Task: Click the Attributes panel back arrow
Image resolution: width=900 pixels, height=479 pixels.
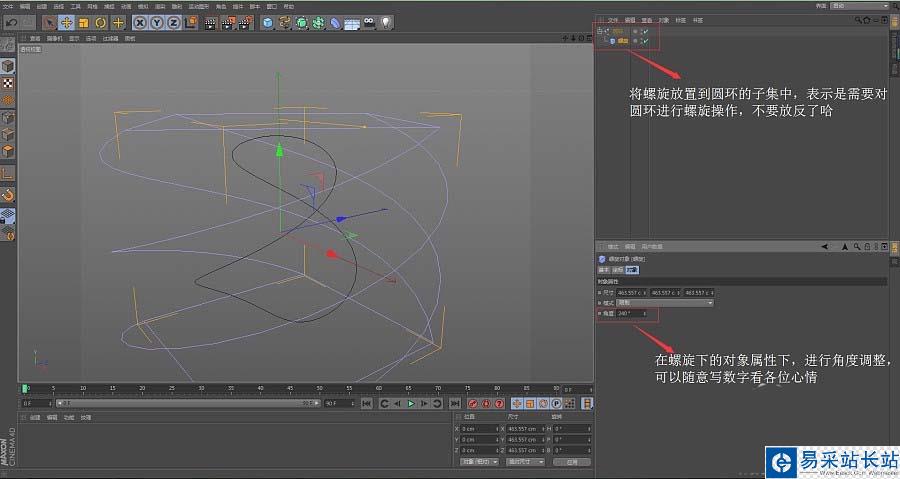Action: tap(824, 247)
